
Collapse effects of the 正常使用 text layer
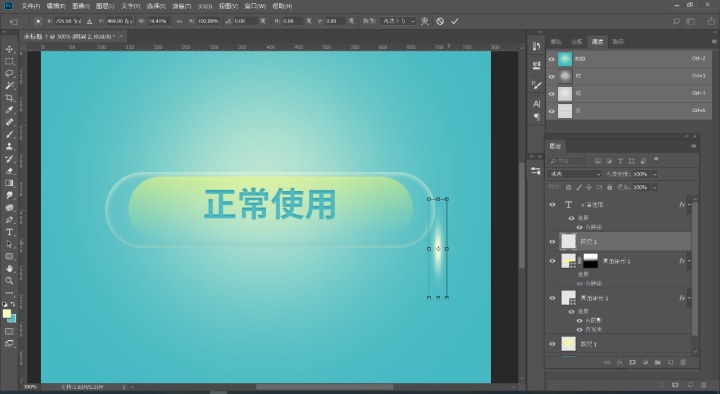point(690,205)
